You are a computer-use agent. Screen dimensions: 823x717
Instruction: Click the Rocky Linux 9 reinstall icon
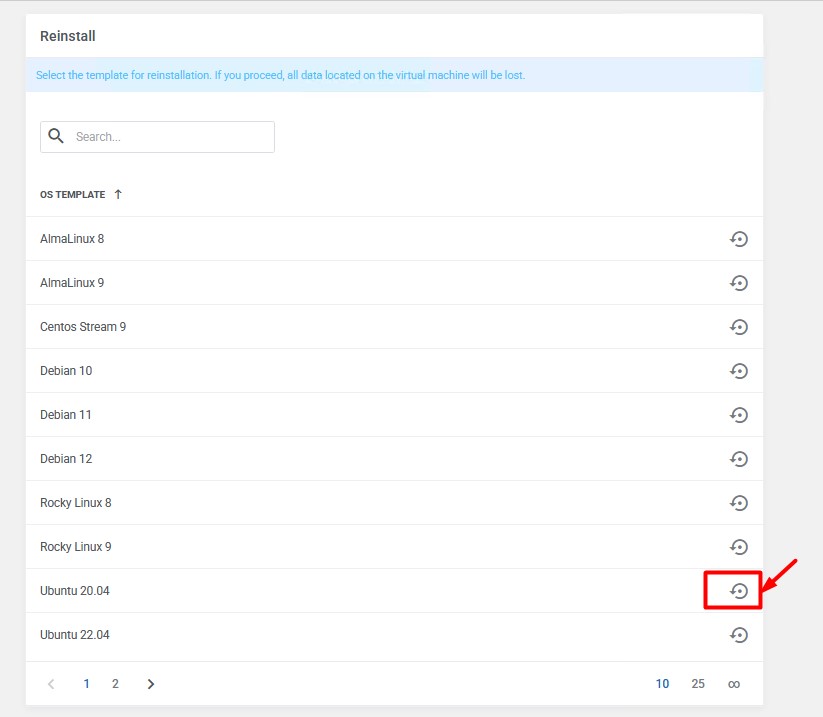point(738,547)
